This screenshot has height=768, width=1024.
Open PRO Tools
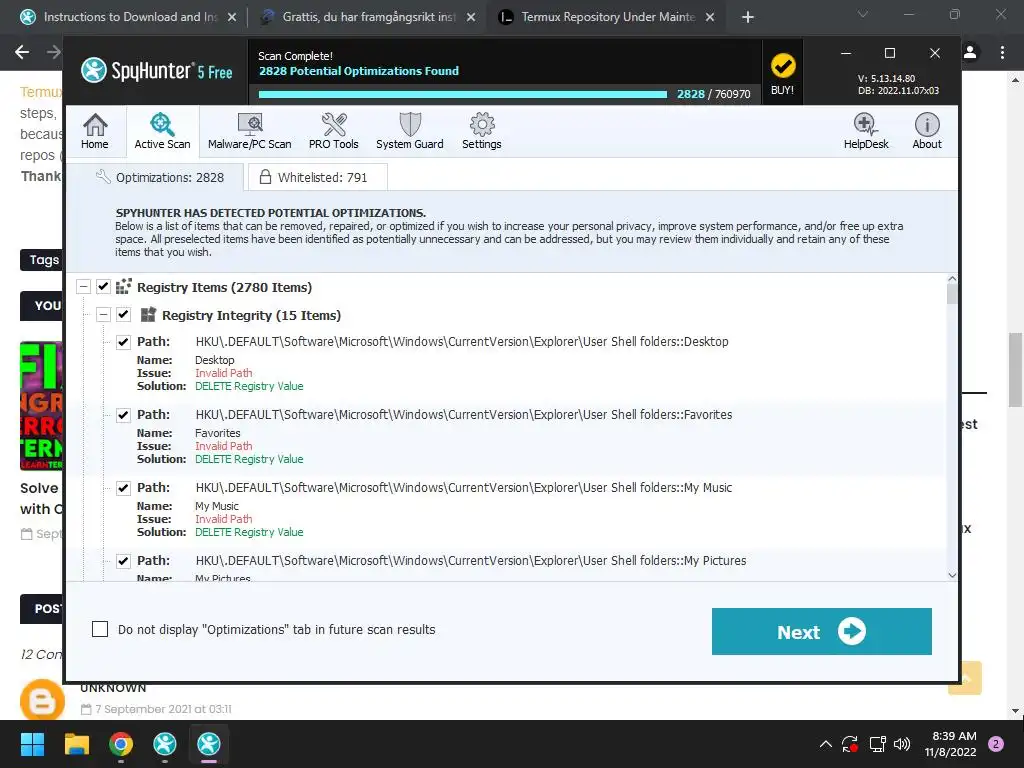(334, 131)
